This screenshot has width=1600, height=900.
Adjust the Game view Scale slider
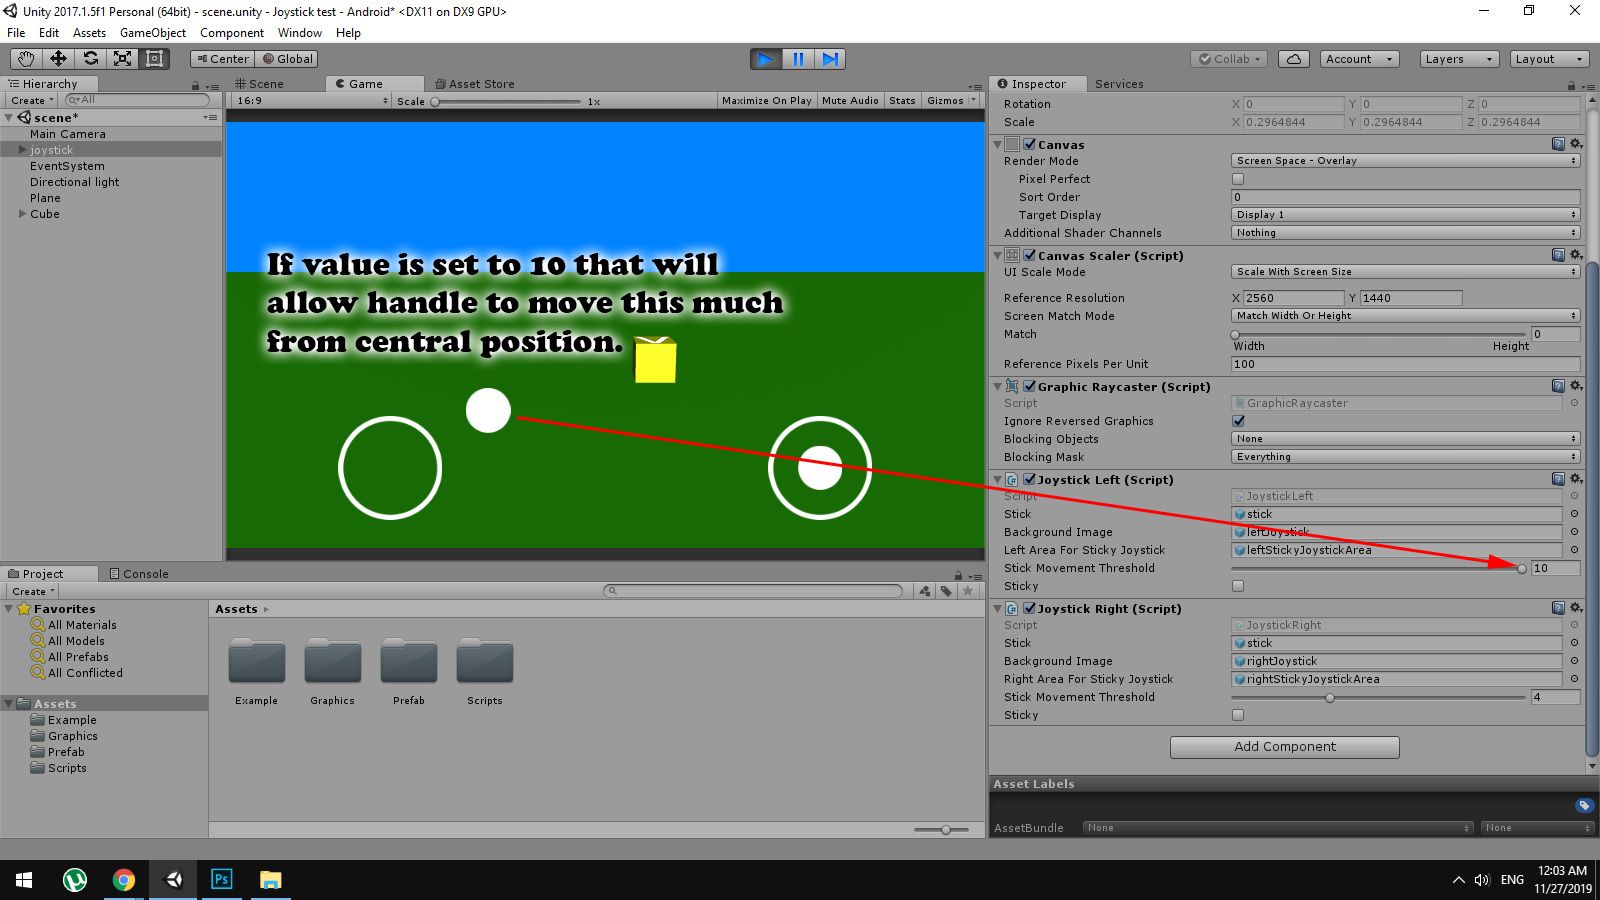(x=506, y=101)
